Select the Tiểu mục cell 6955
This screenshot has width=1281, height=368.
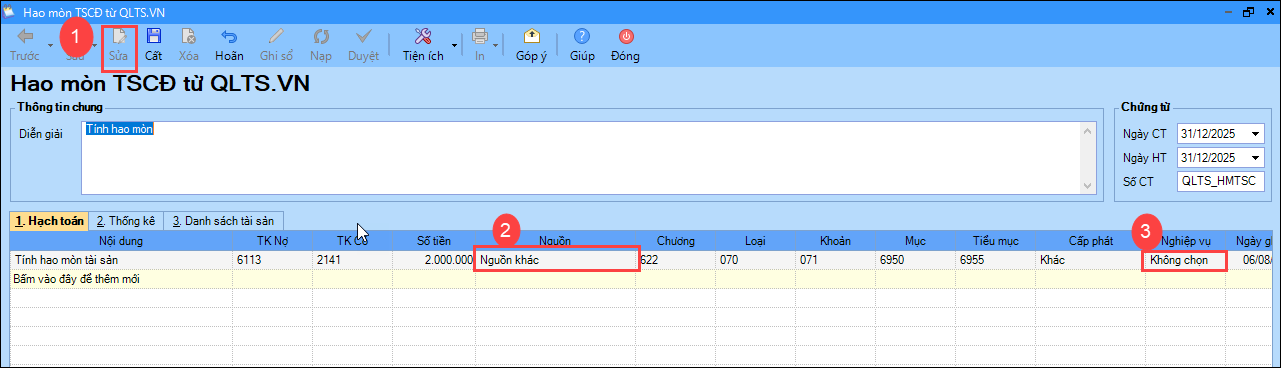(x=995, y=260)
